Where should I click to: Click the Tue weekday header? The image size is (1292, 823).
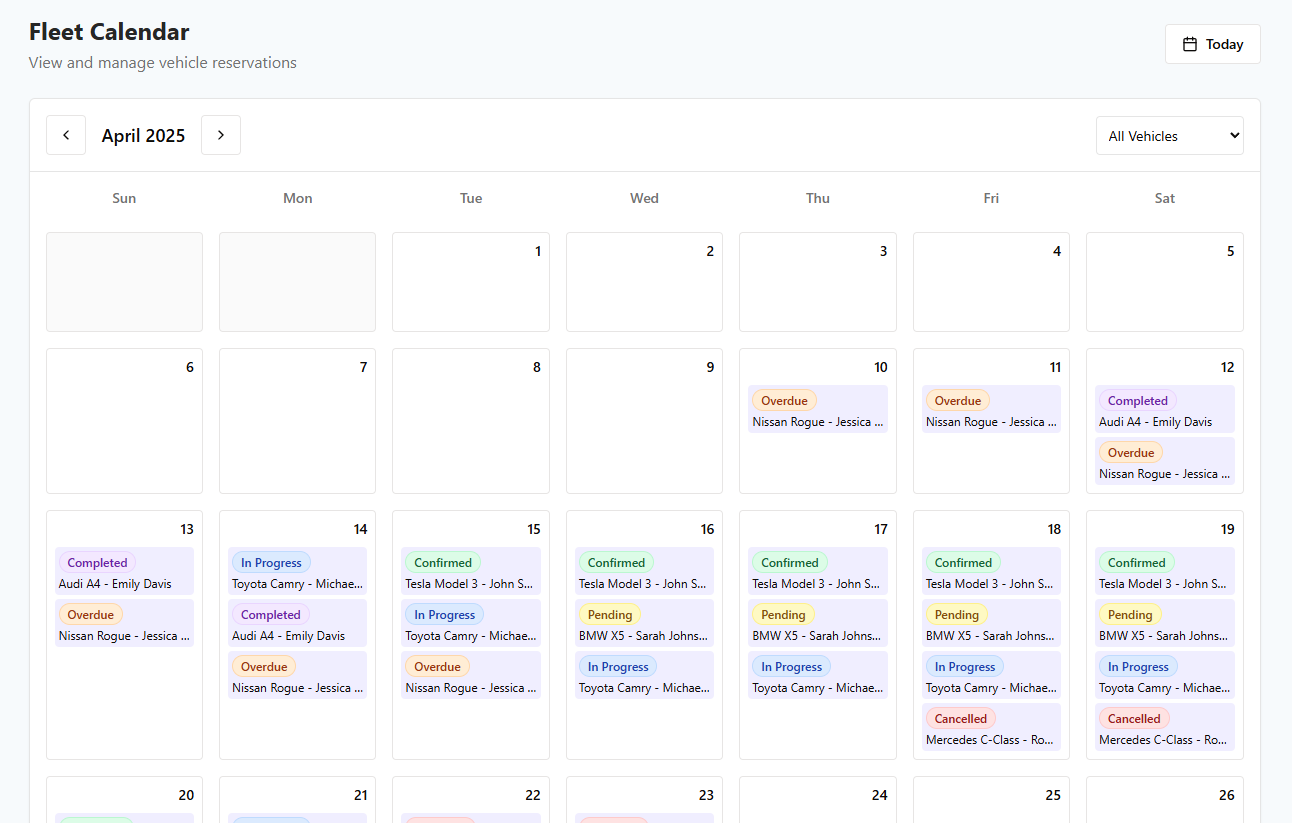[x=471, y=198]
